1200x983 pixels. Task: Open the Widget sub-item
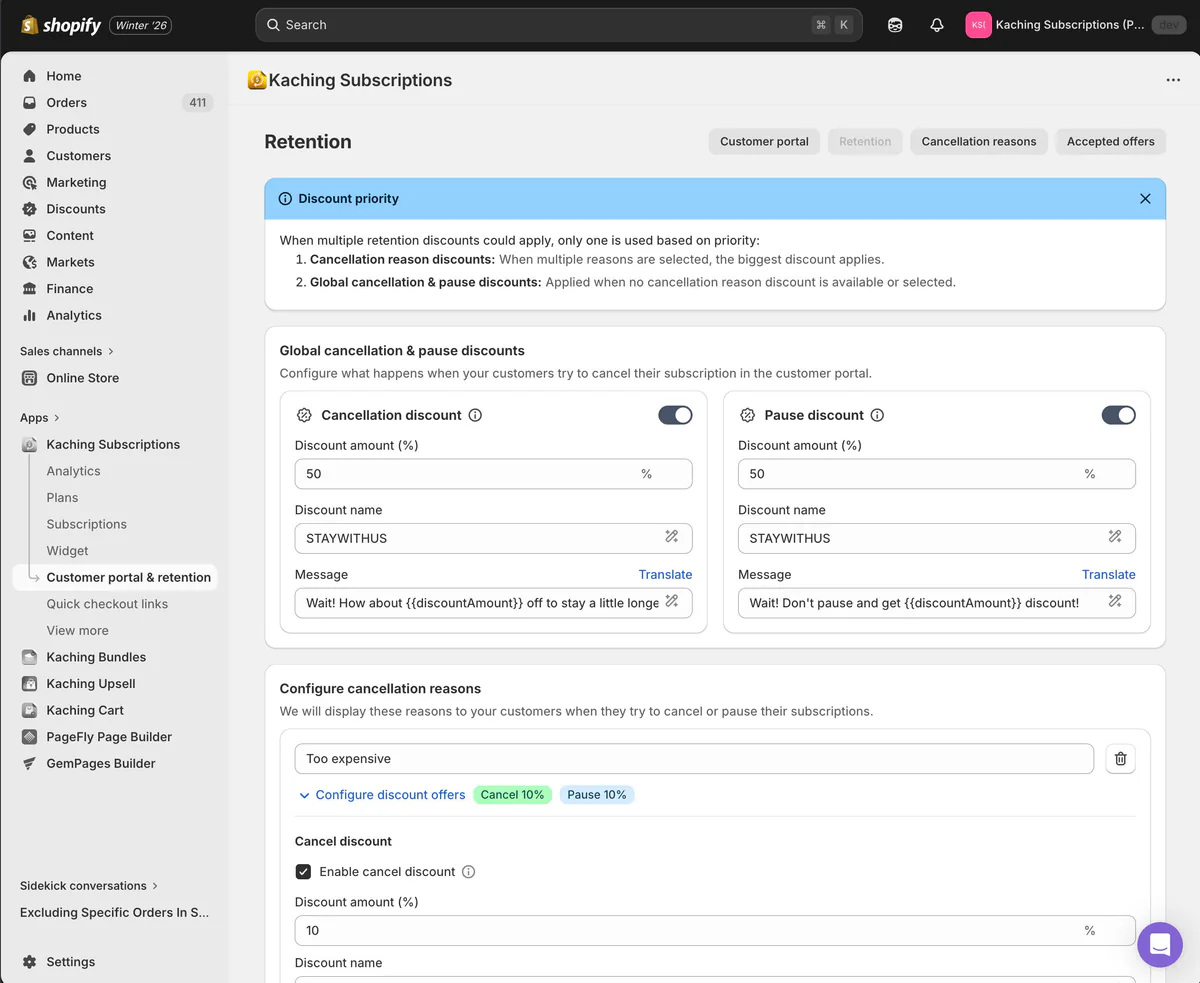pos(67,551)
